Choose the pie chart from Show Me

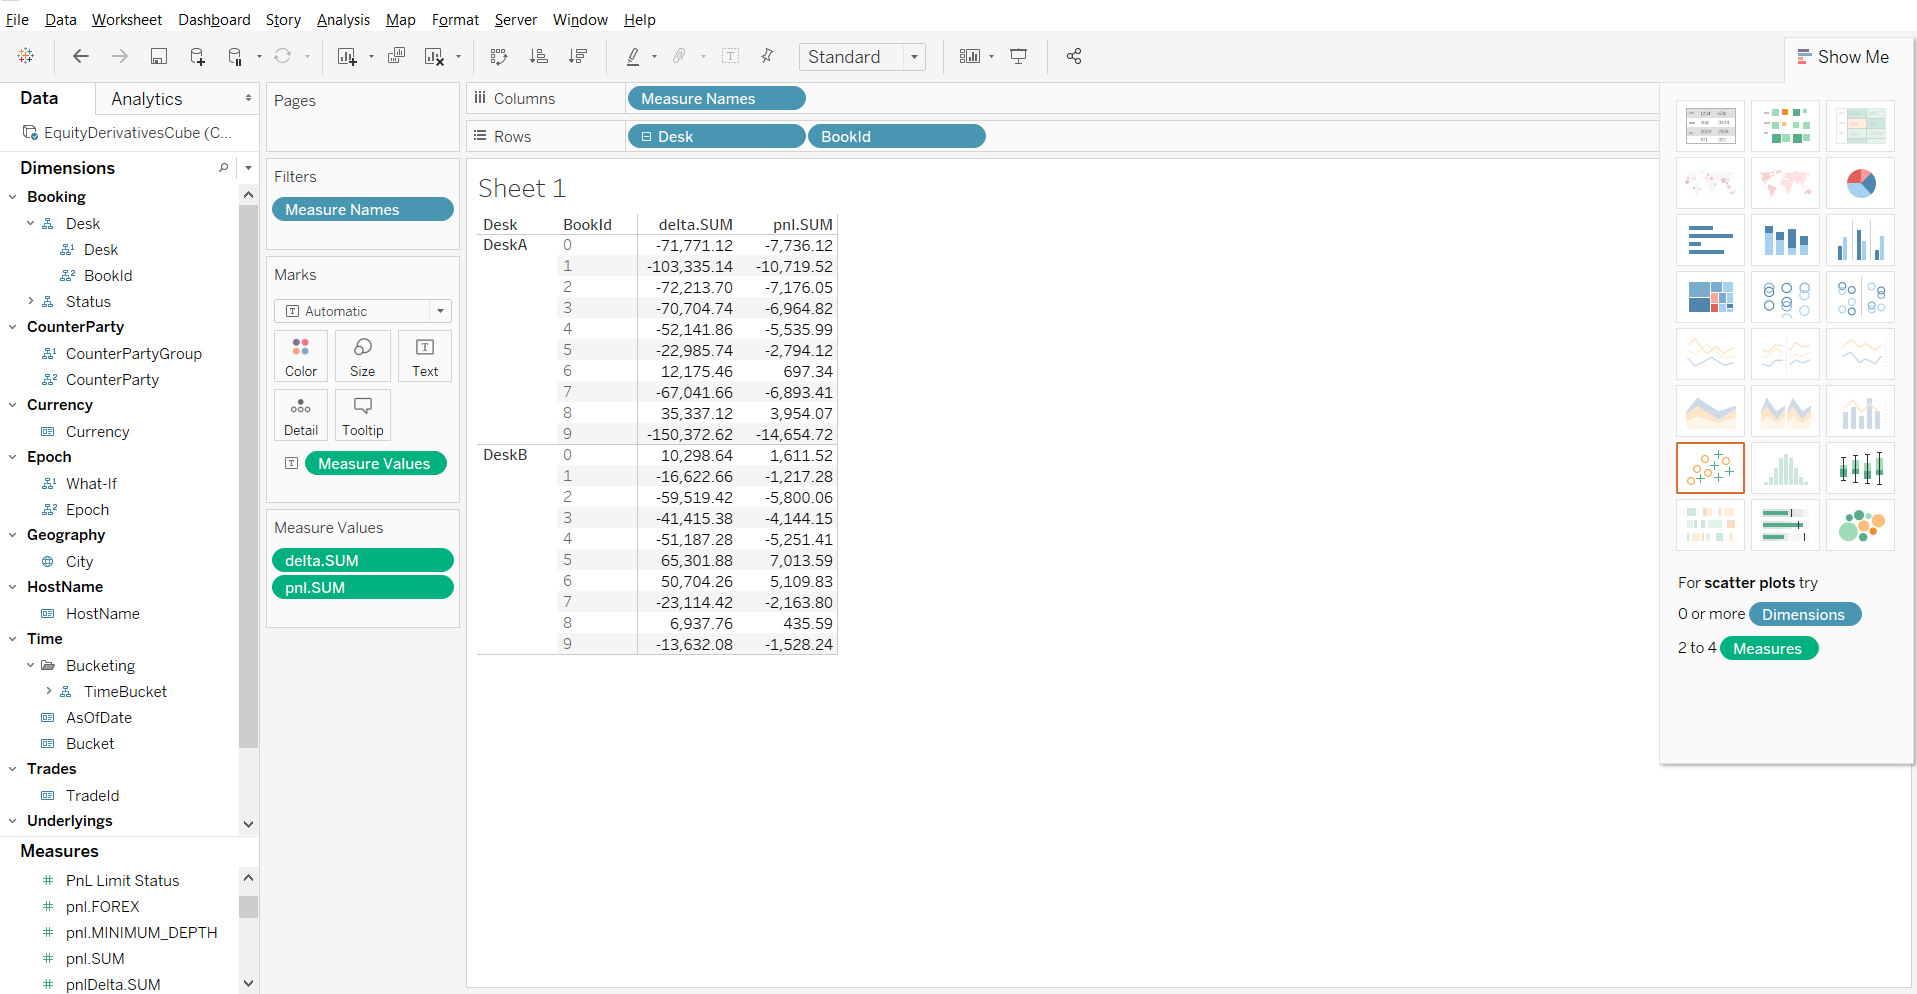click(x=1860, y=183)
